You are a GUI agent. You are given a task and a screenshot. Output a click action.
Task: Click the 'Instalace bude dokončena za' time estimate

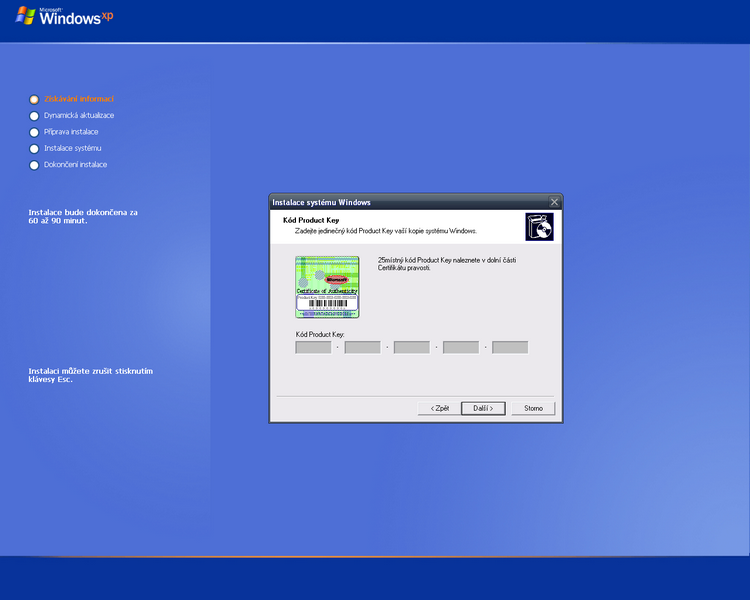[x=83, y=216]
